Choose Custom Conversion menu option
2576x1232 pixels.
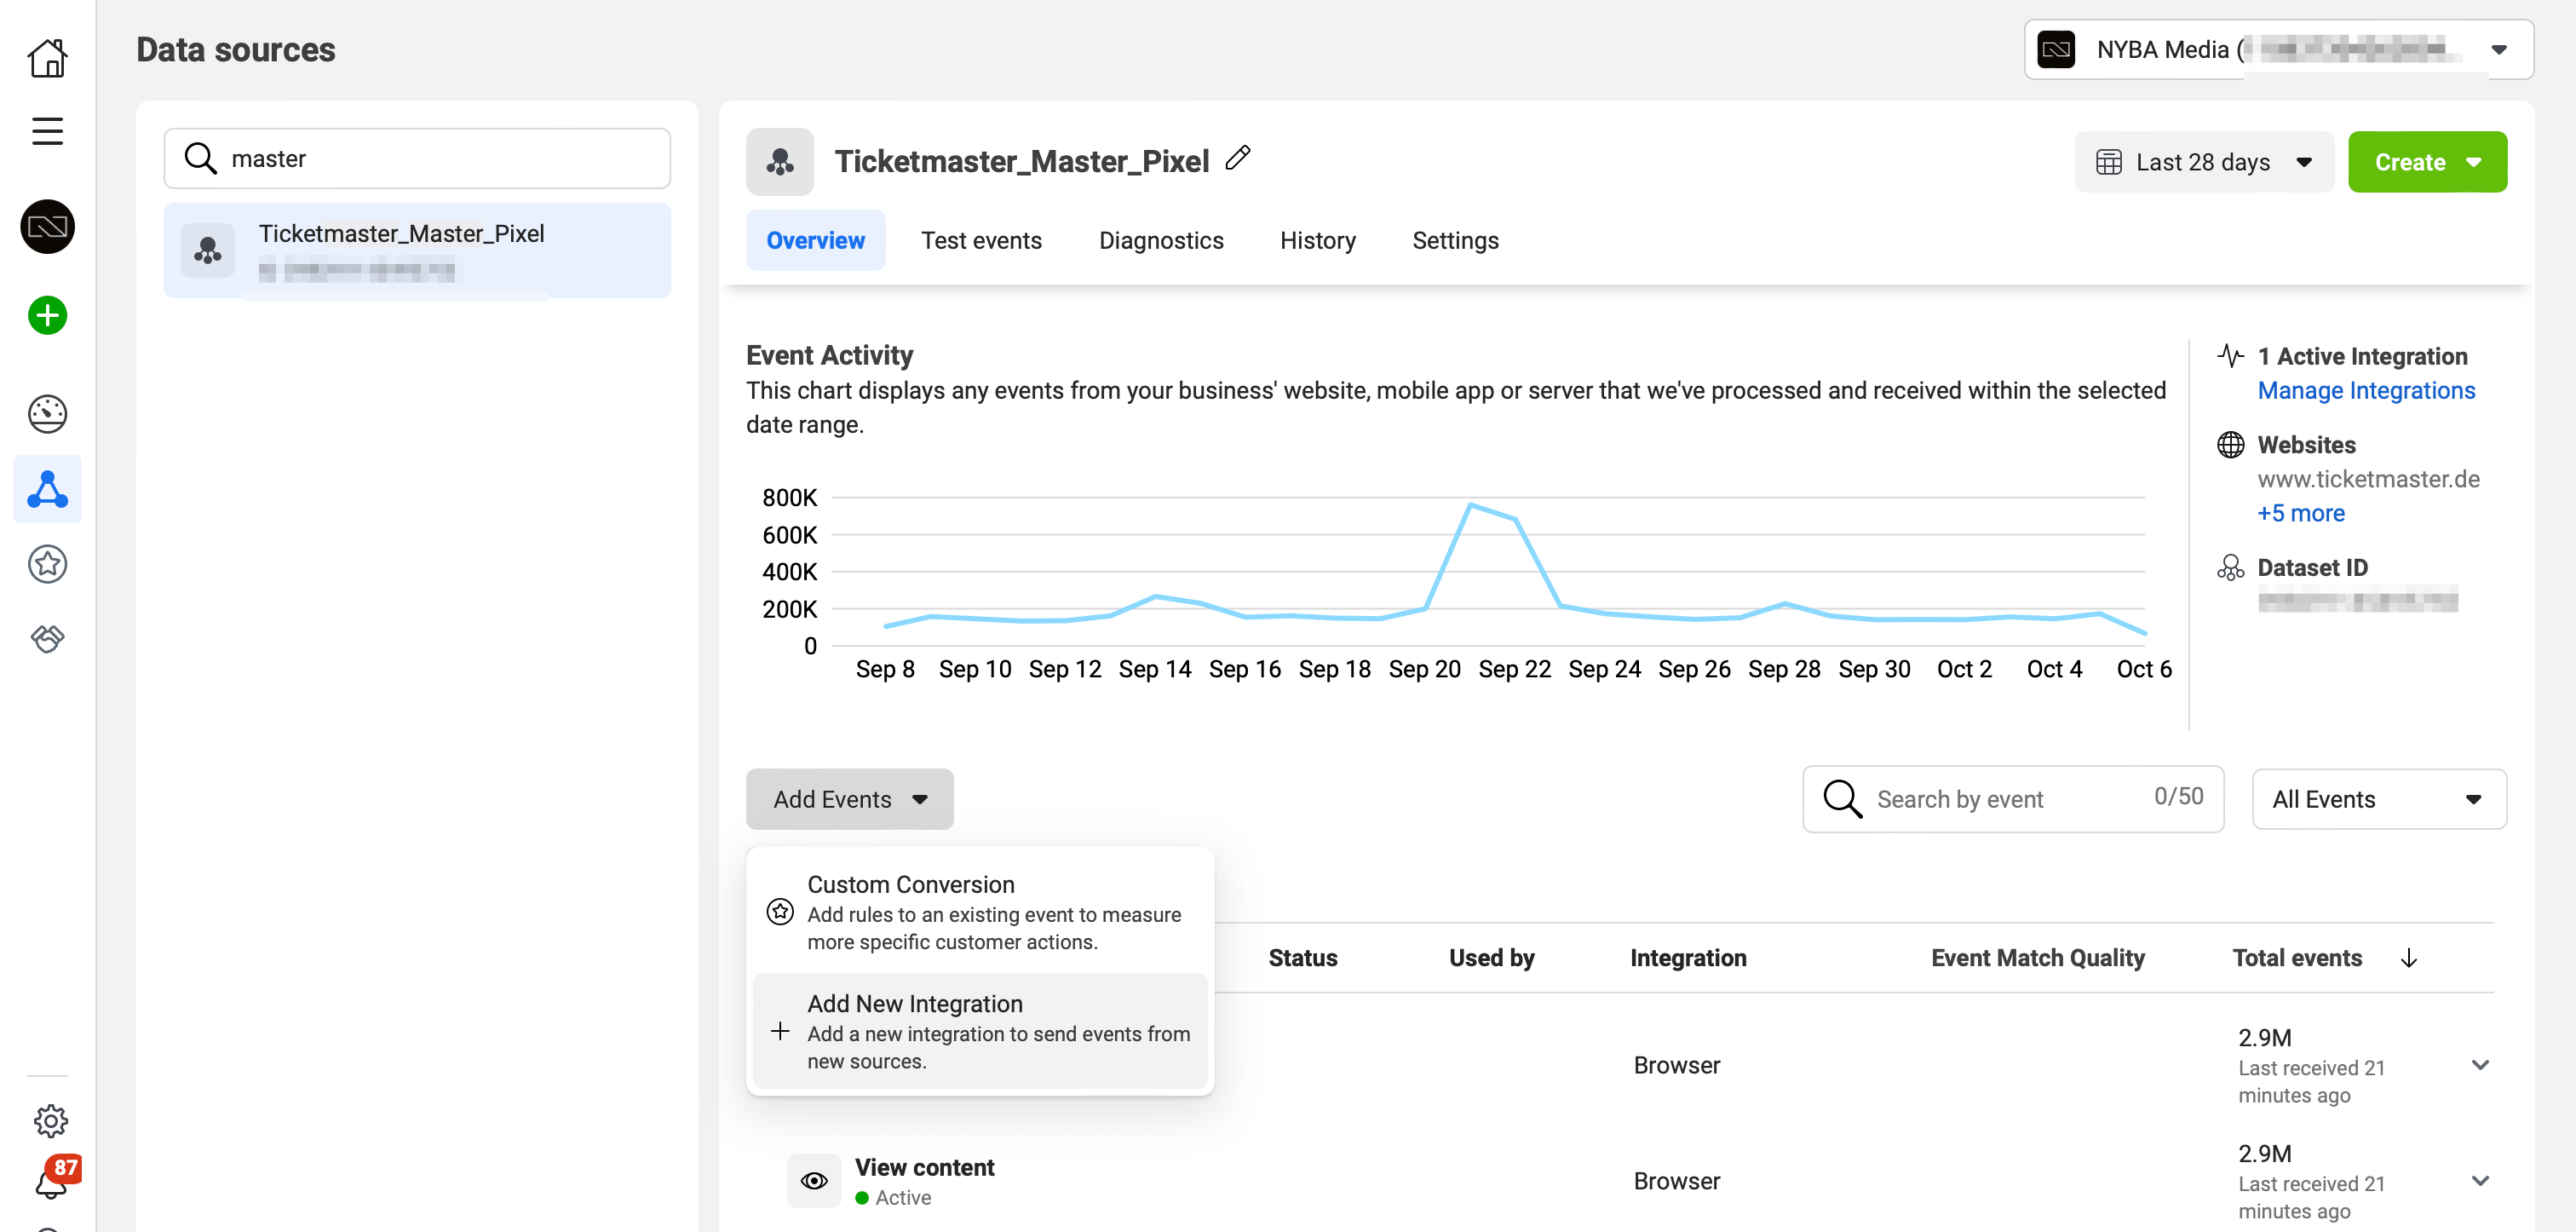pyautogui.click(x=979, y=911)
